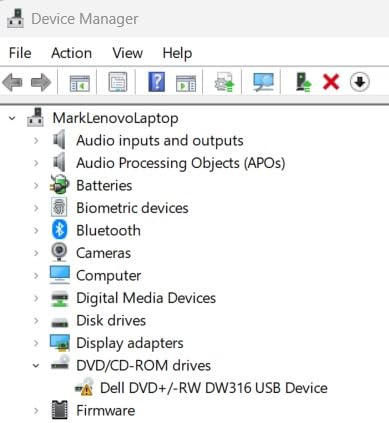Click the Batteries category icon
The image size is (389, 423).
[59, 185]
